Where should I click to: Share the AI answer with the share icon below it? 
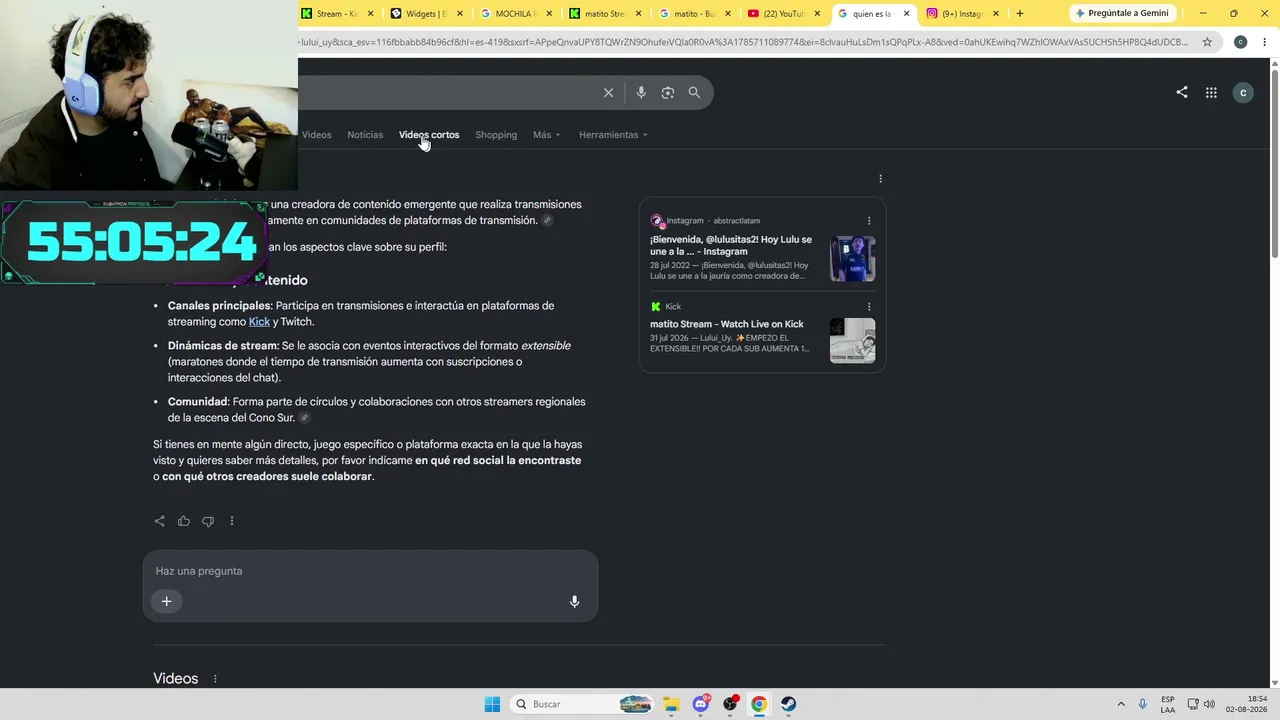point(159,521)
